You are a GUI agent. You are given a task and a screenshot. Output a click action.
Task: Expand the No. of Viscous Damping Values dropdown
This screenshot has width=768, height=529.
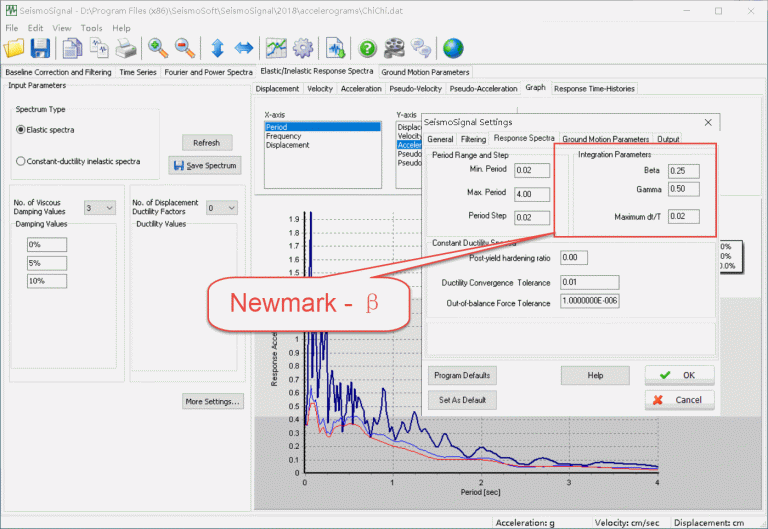(99, 207)
